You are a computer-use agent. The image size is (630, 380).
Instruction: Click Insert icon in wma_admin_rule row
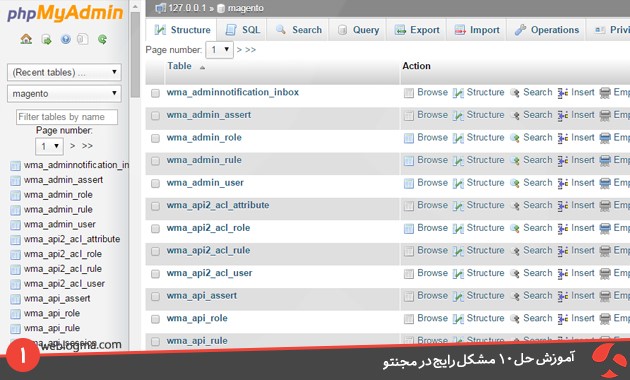[x=563, y=161]
